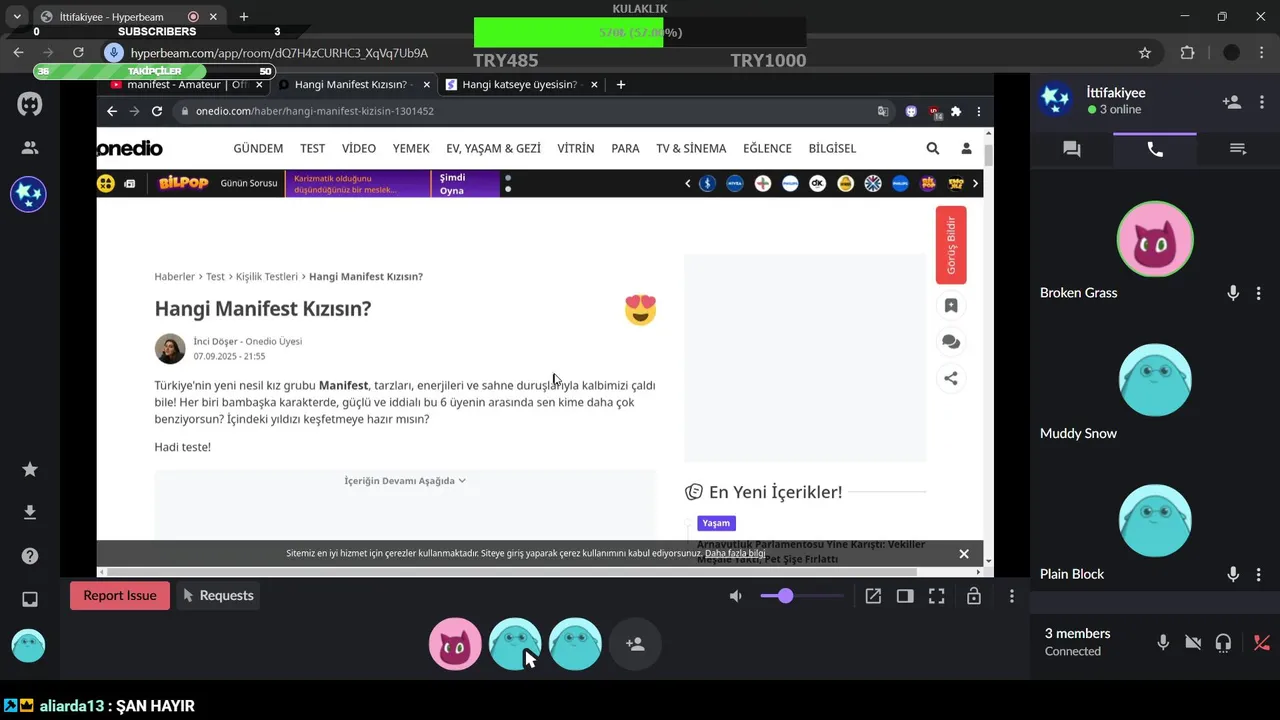
Task: Toggle headphones deafen in call controls
Action: click(x=1223, y=643)
